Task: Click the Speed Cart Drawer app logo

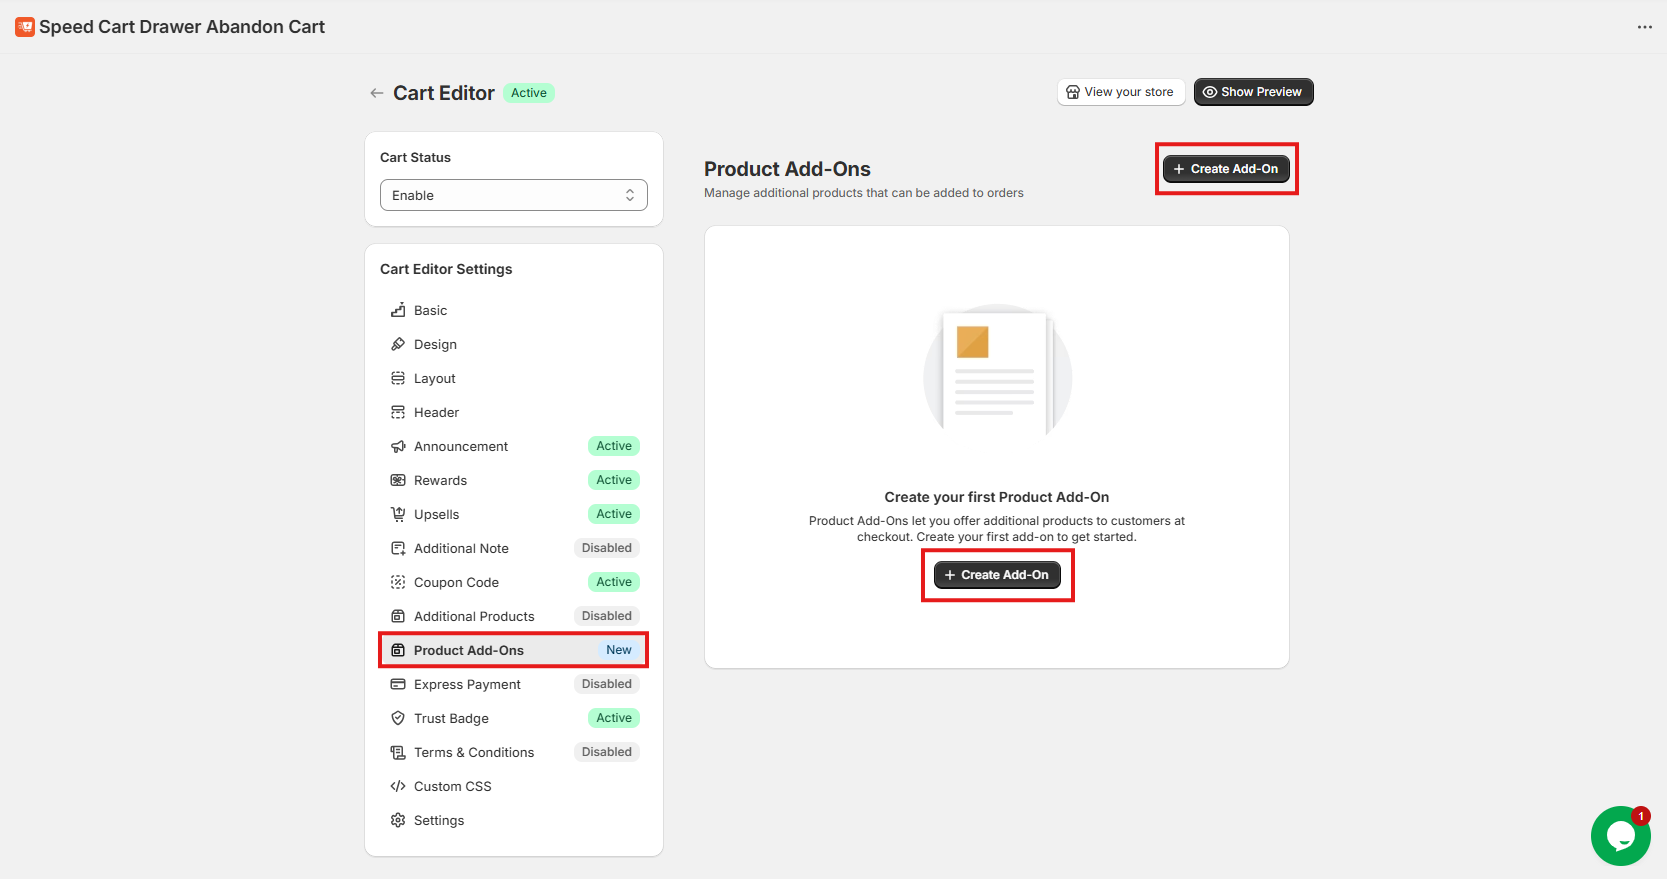Action: pyautogui.click(x=25, y=27)
